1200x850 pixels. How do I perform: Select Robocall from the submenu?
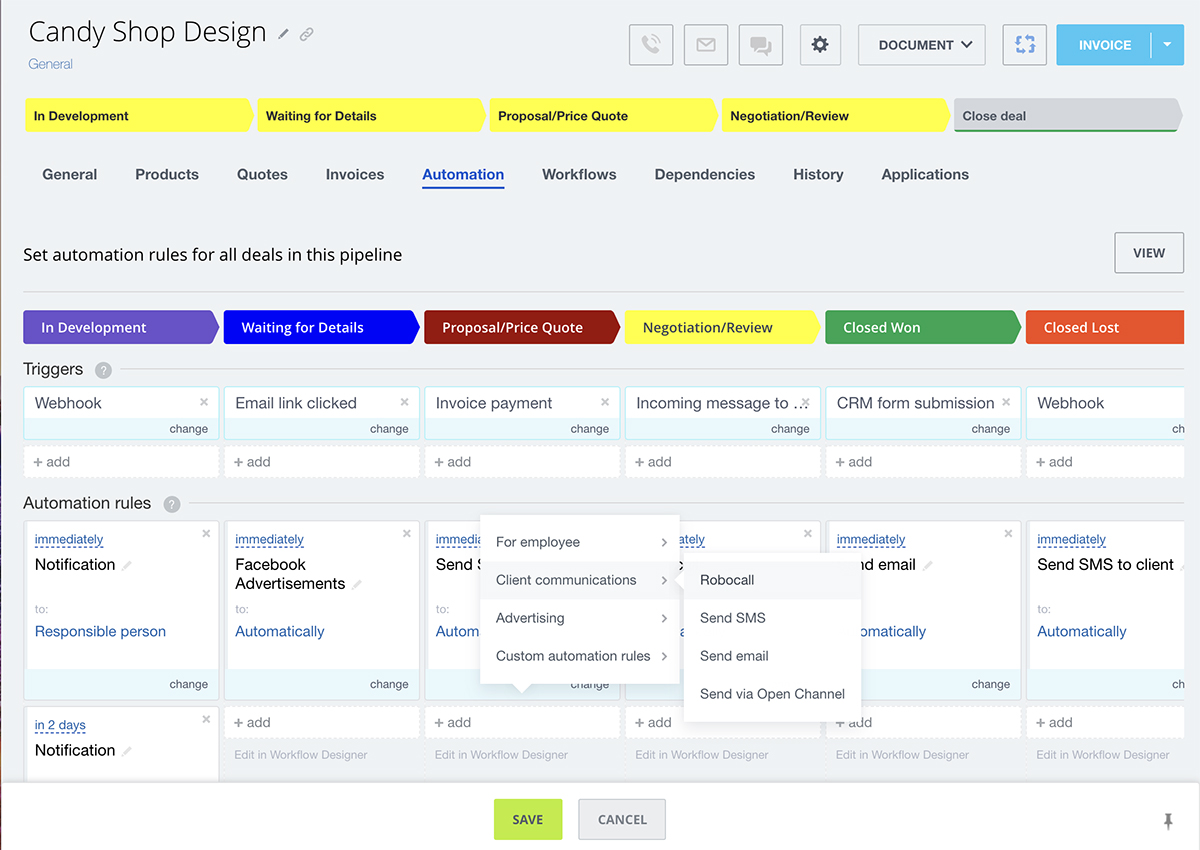click(x=727, y=580)
